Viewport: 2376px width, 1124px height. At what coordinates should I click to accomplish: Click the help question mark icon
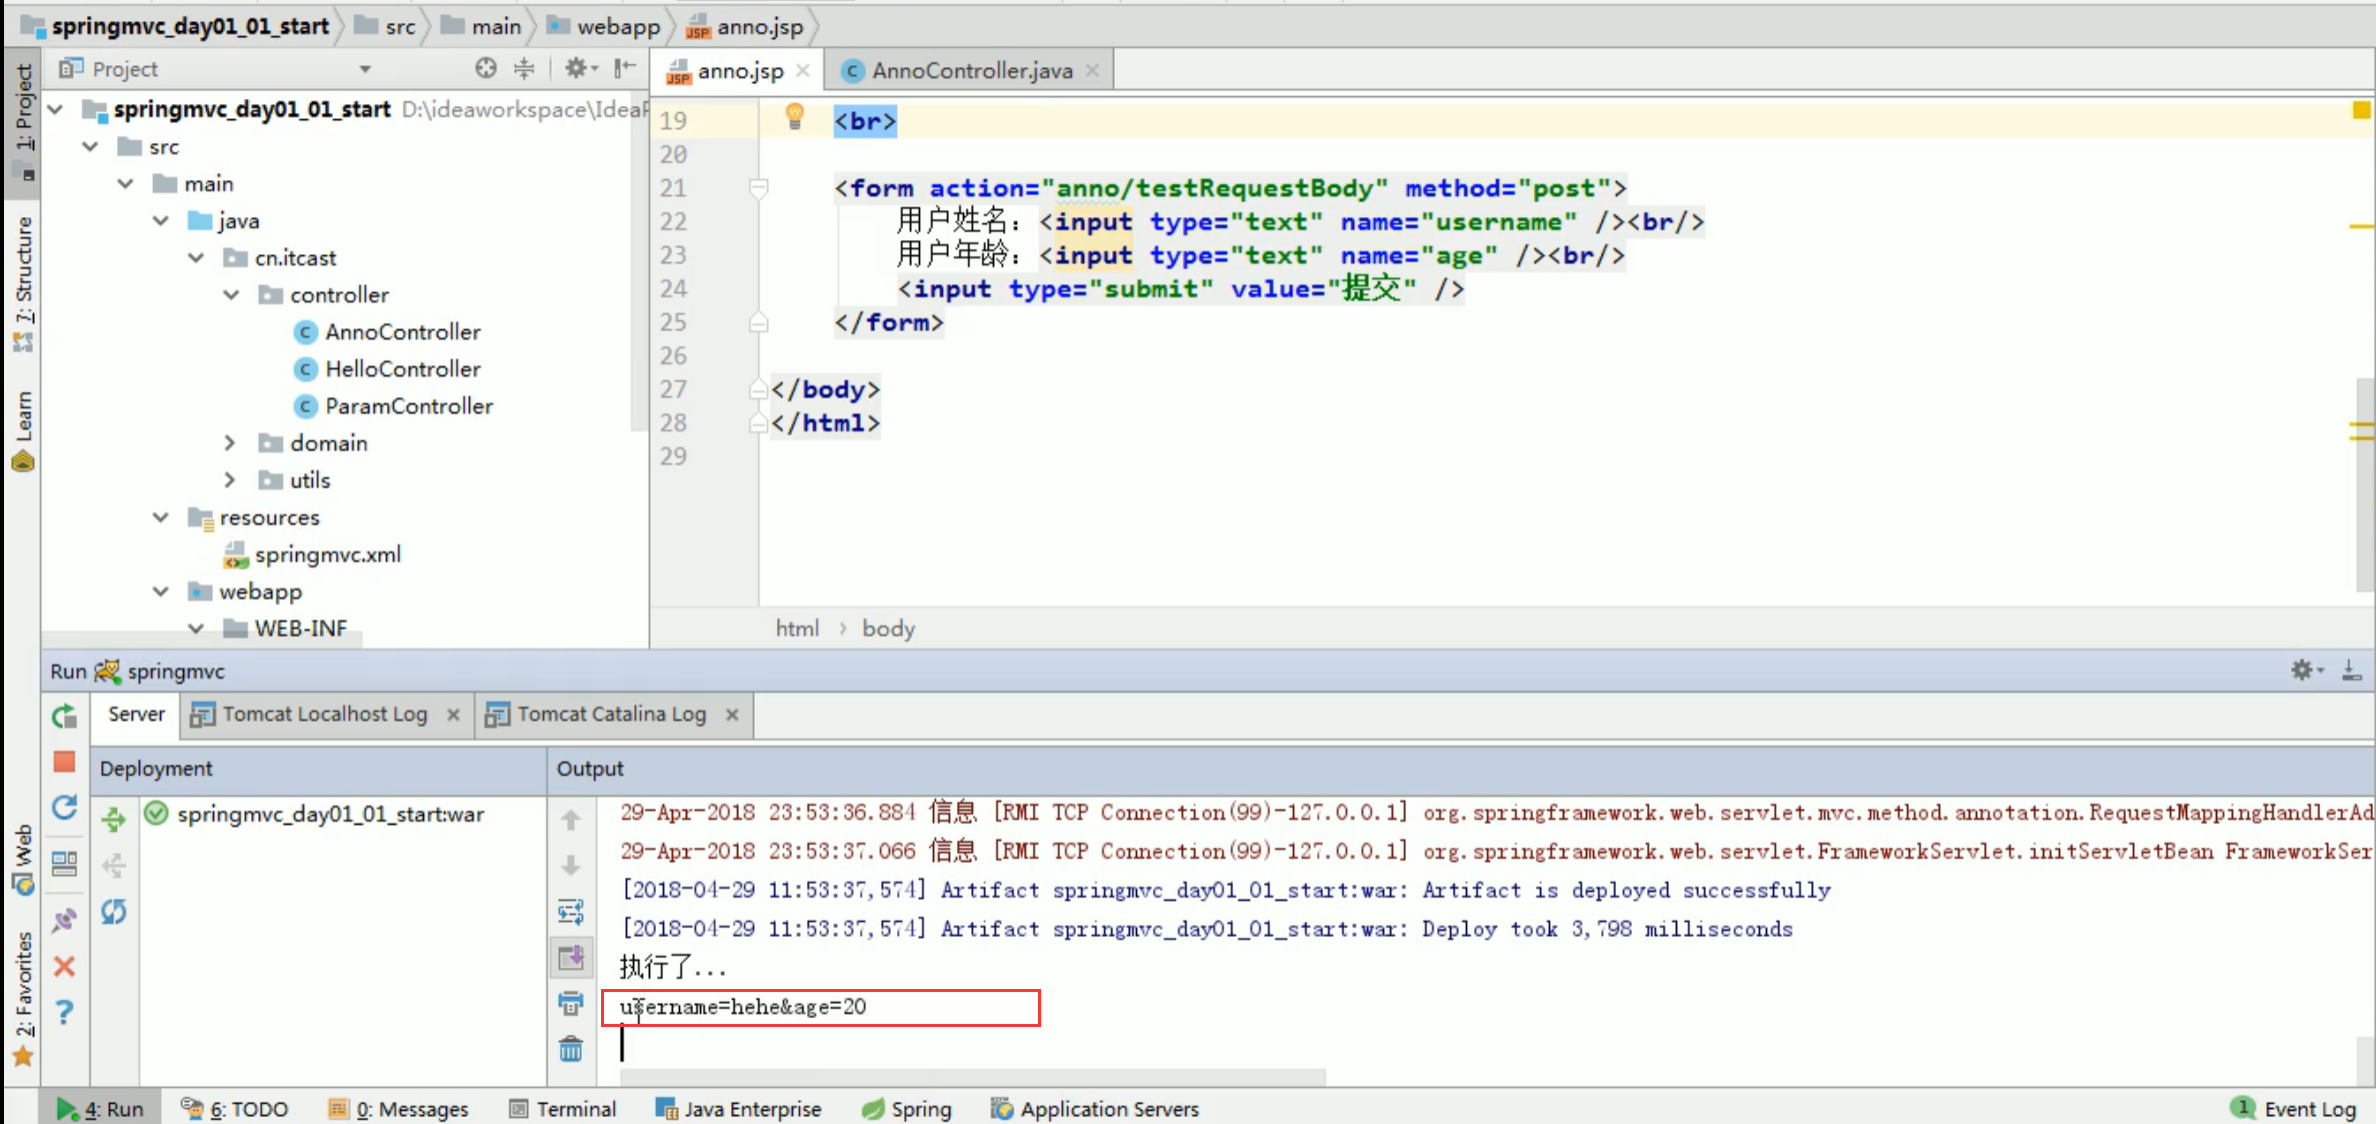coord(65,1012)
